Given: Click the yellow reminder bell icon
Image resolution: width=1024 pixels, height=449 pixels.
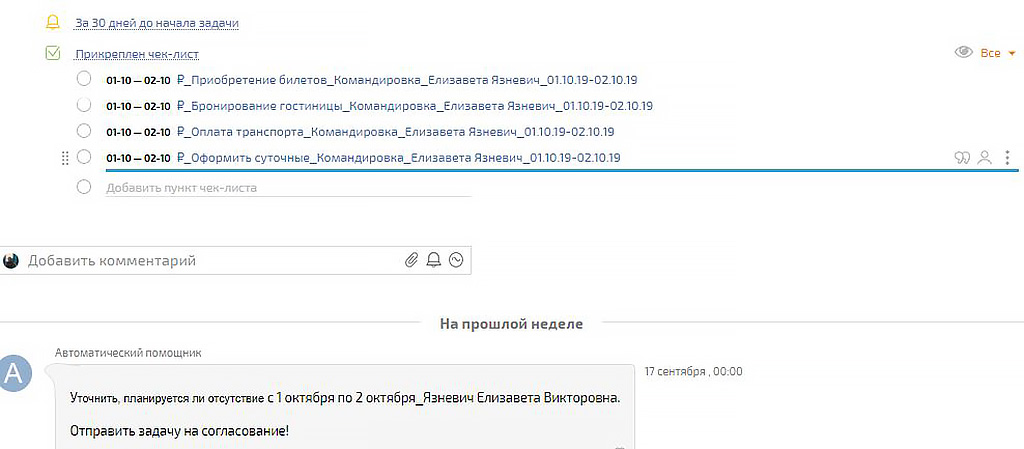Looking at the screenshot, I should tap(53, 22).
